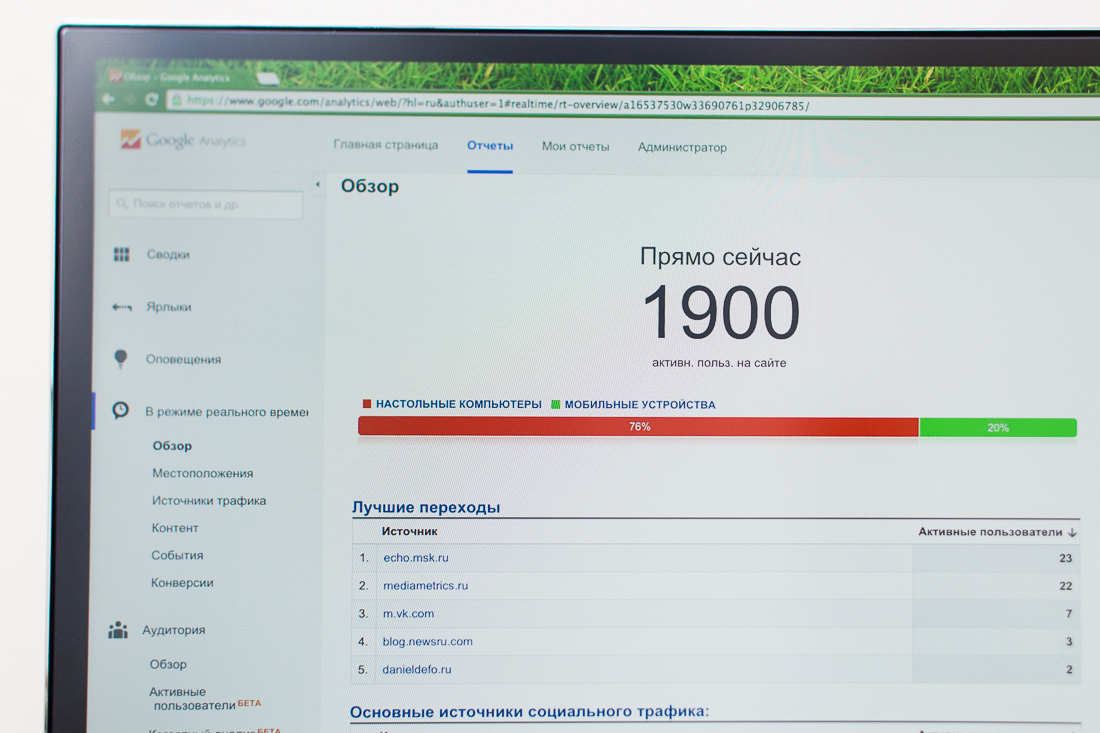The width and height of the screenshot is (1100, 733).
Task: Open Контент report
Action: tap(175, 528)
